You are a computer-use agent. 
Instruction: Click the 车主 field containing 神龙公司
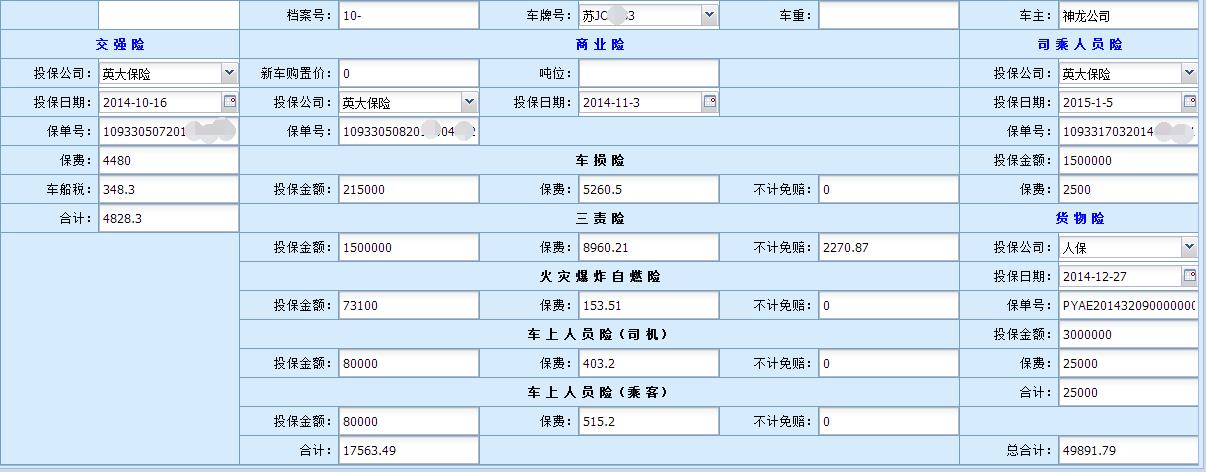[1127, 16]
